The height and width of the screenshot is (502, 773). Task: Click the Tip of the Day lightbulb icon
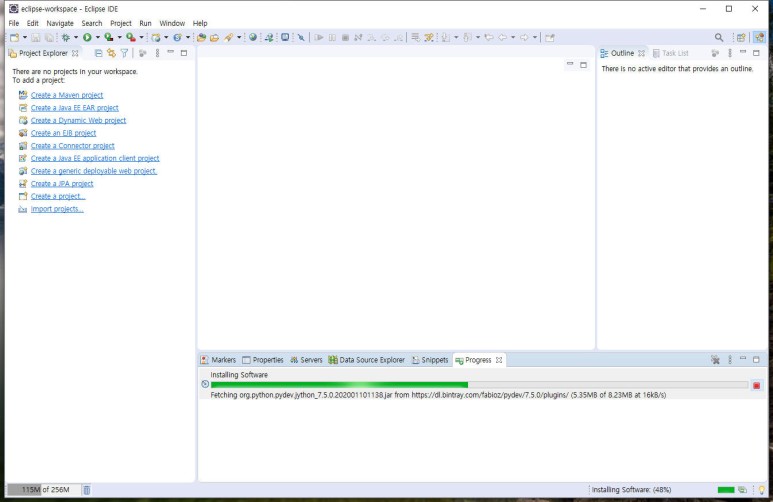(762, 490)
